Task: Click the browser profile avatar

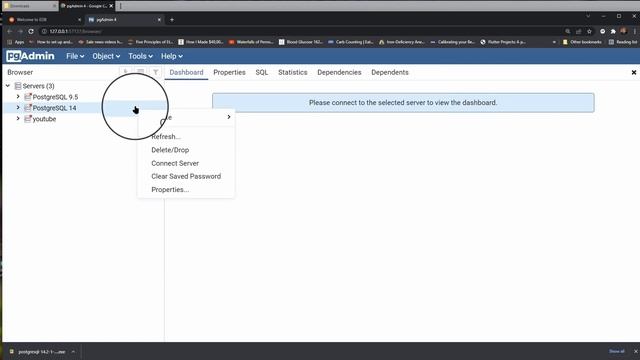Action: (x=623, y=31)
